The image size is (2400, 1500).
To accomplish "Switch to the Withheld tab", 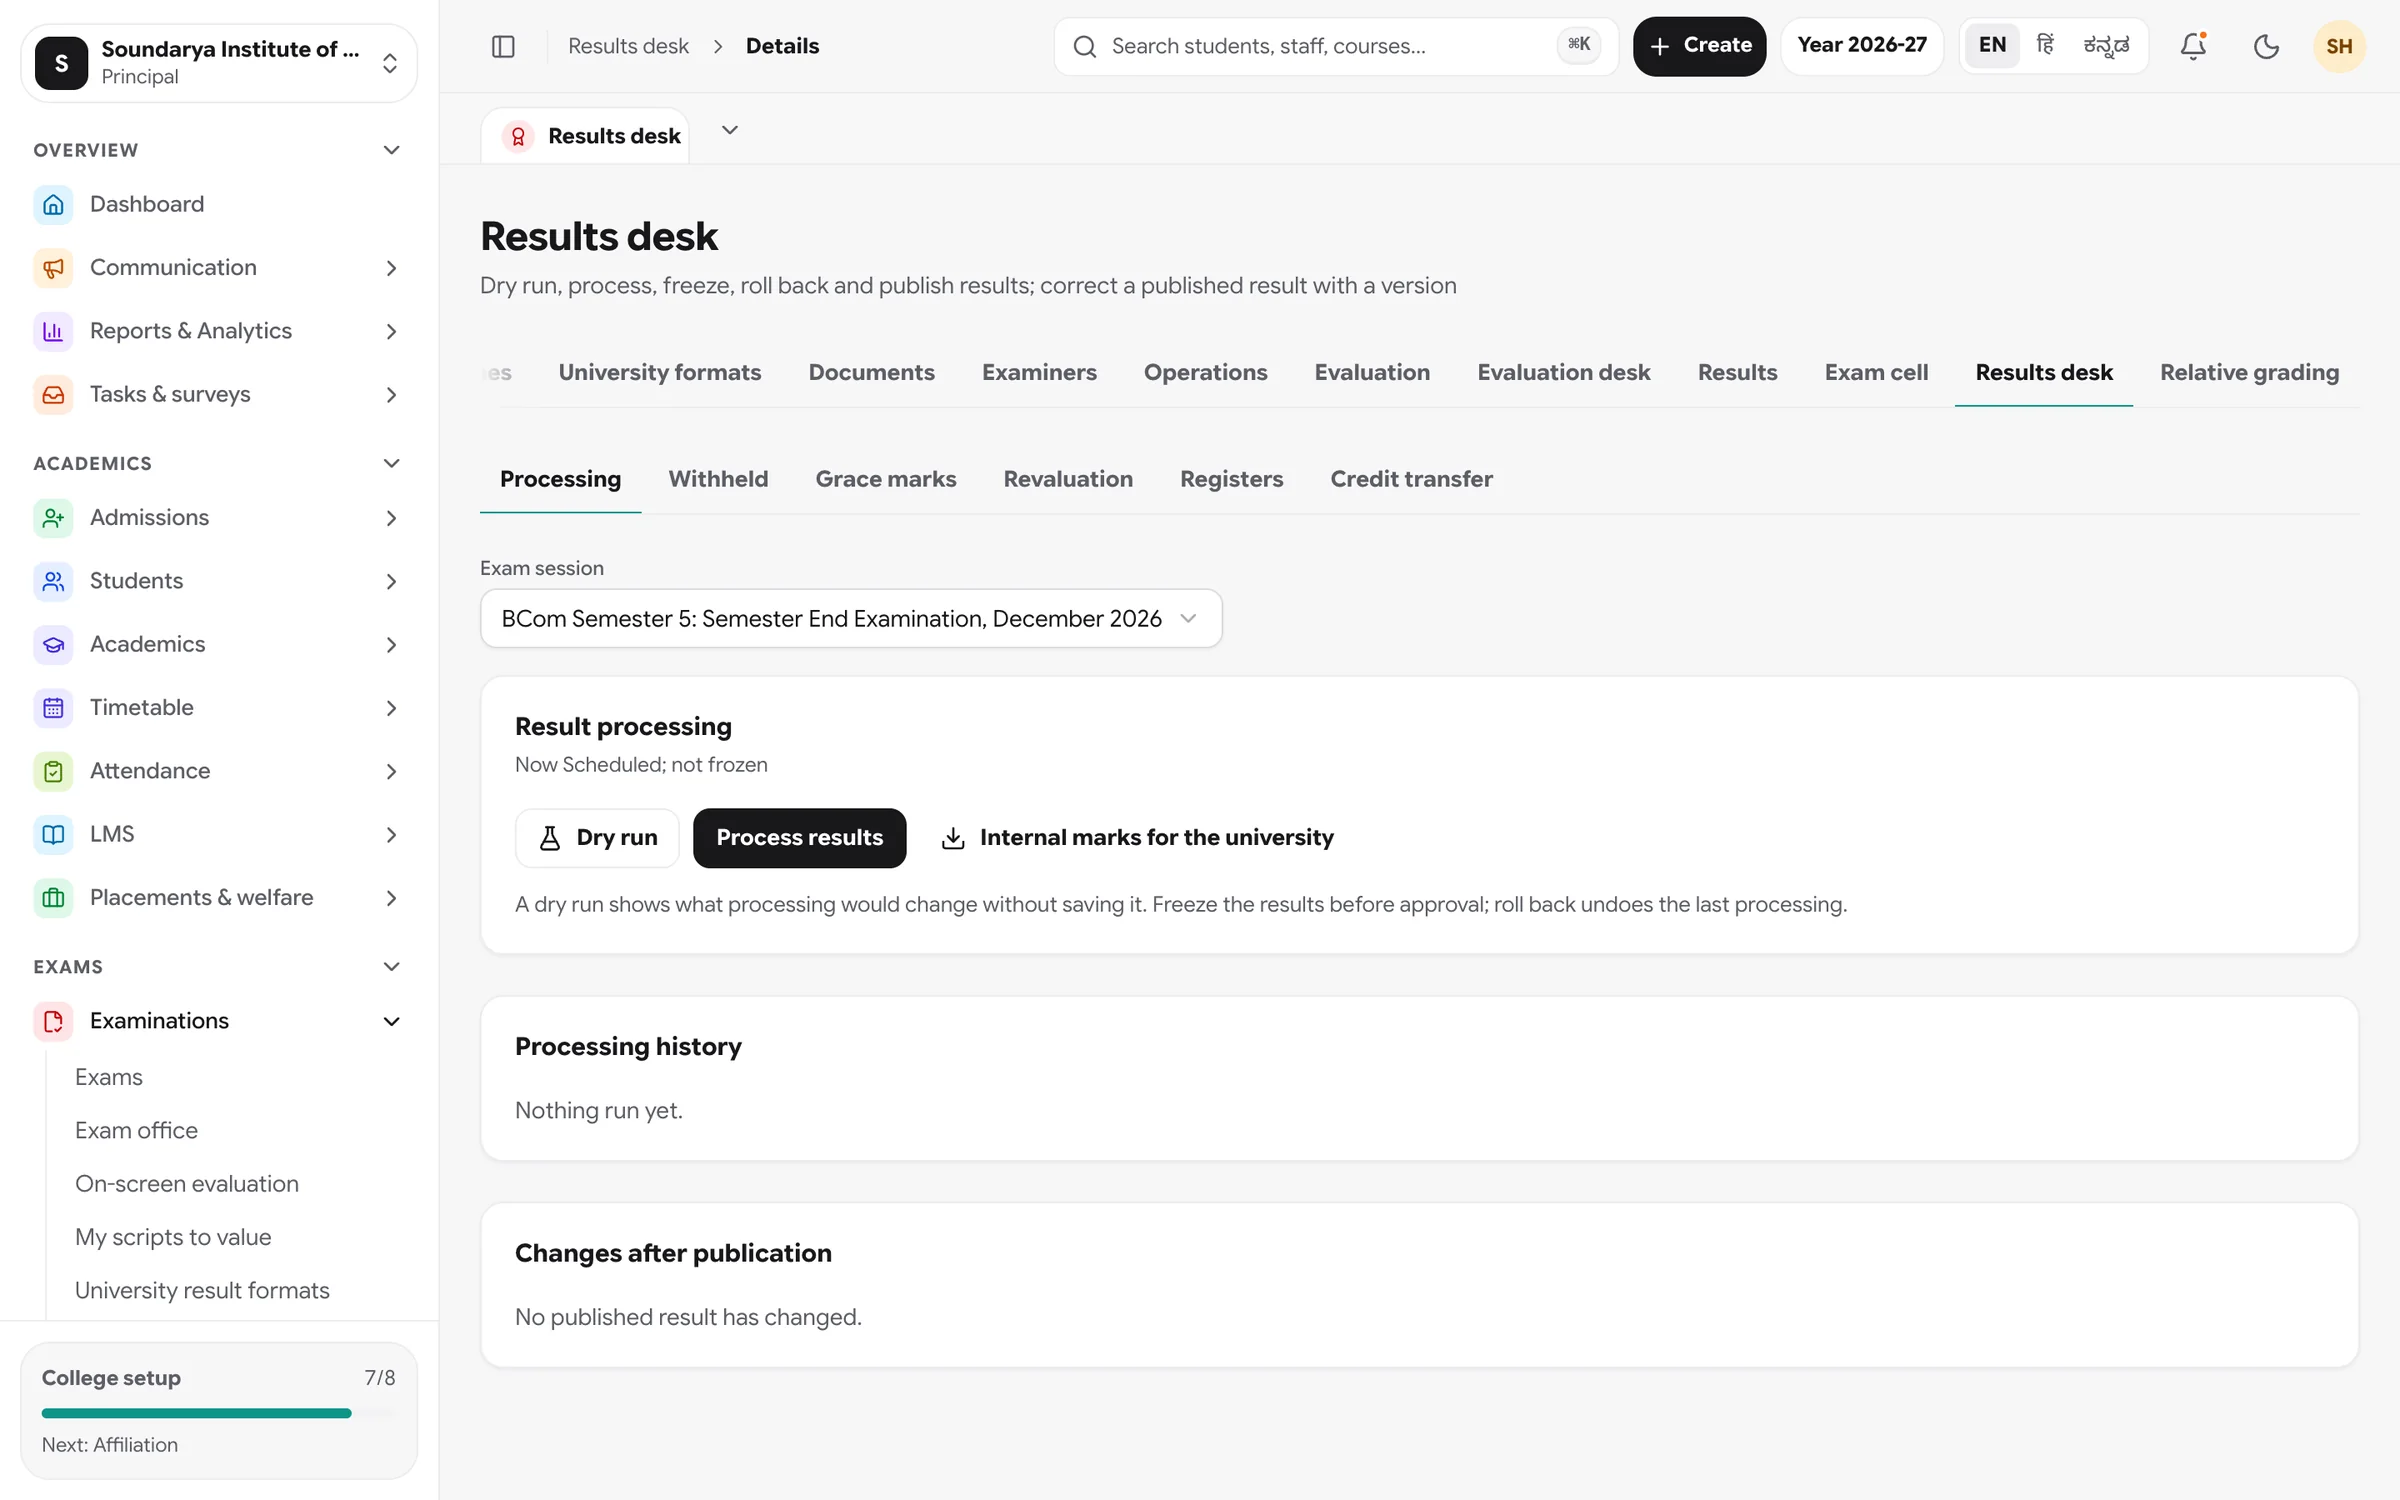I will [718, 479].
